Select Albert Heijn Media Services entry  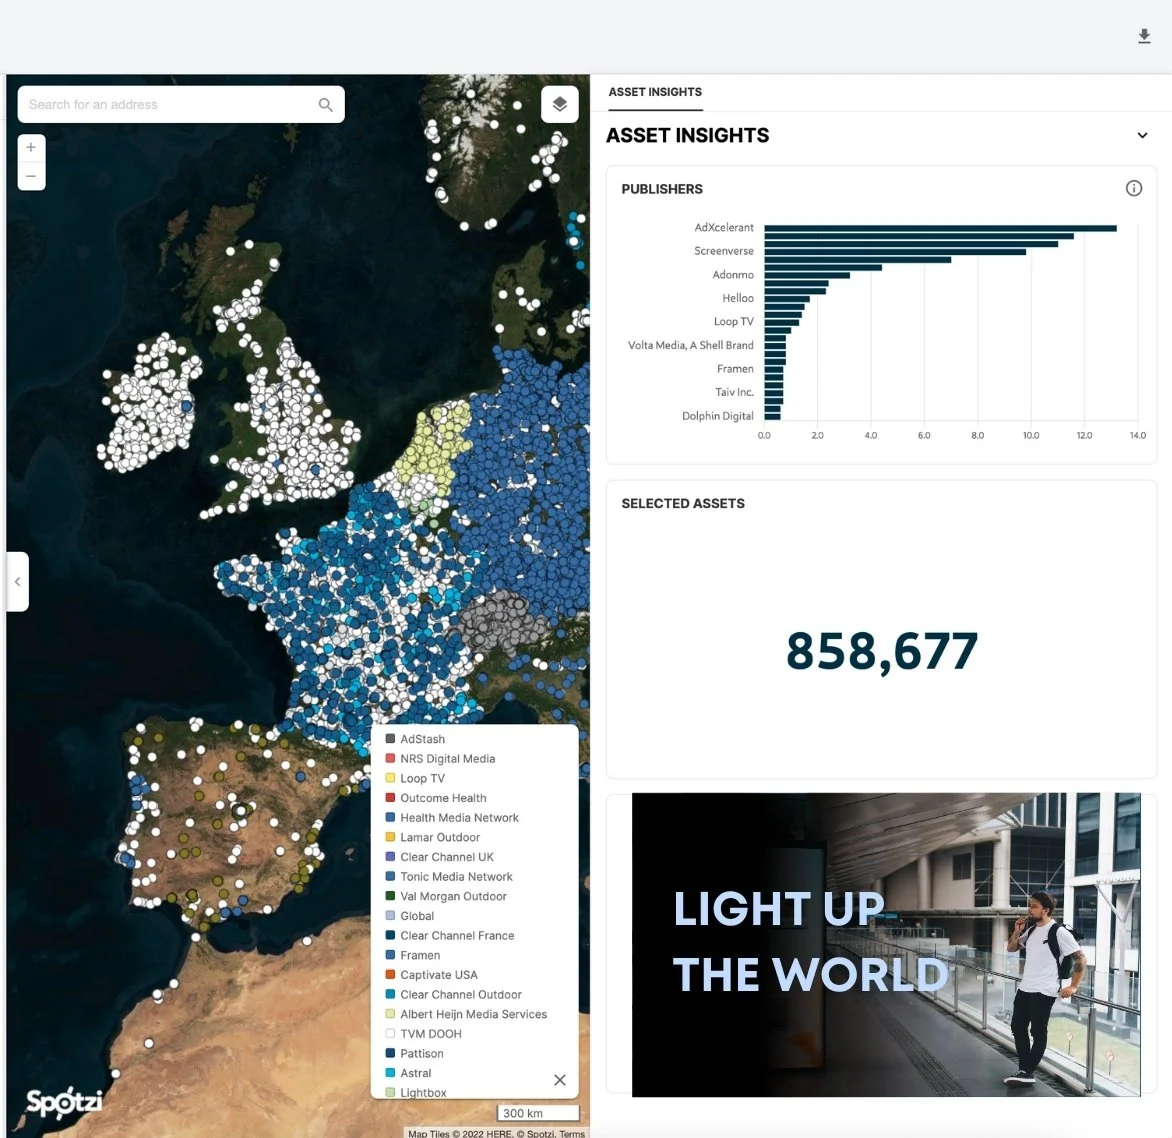point(466,1014)
